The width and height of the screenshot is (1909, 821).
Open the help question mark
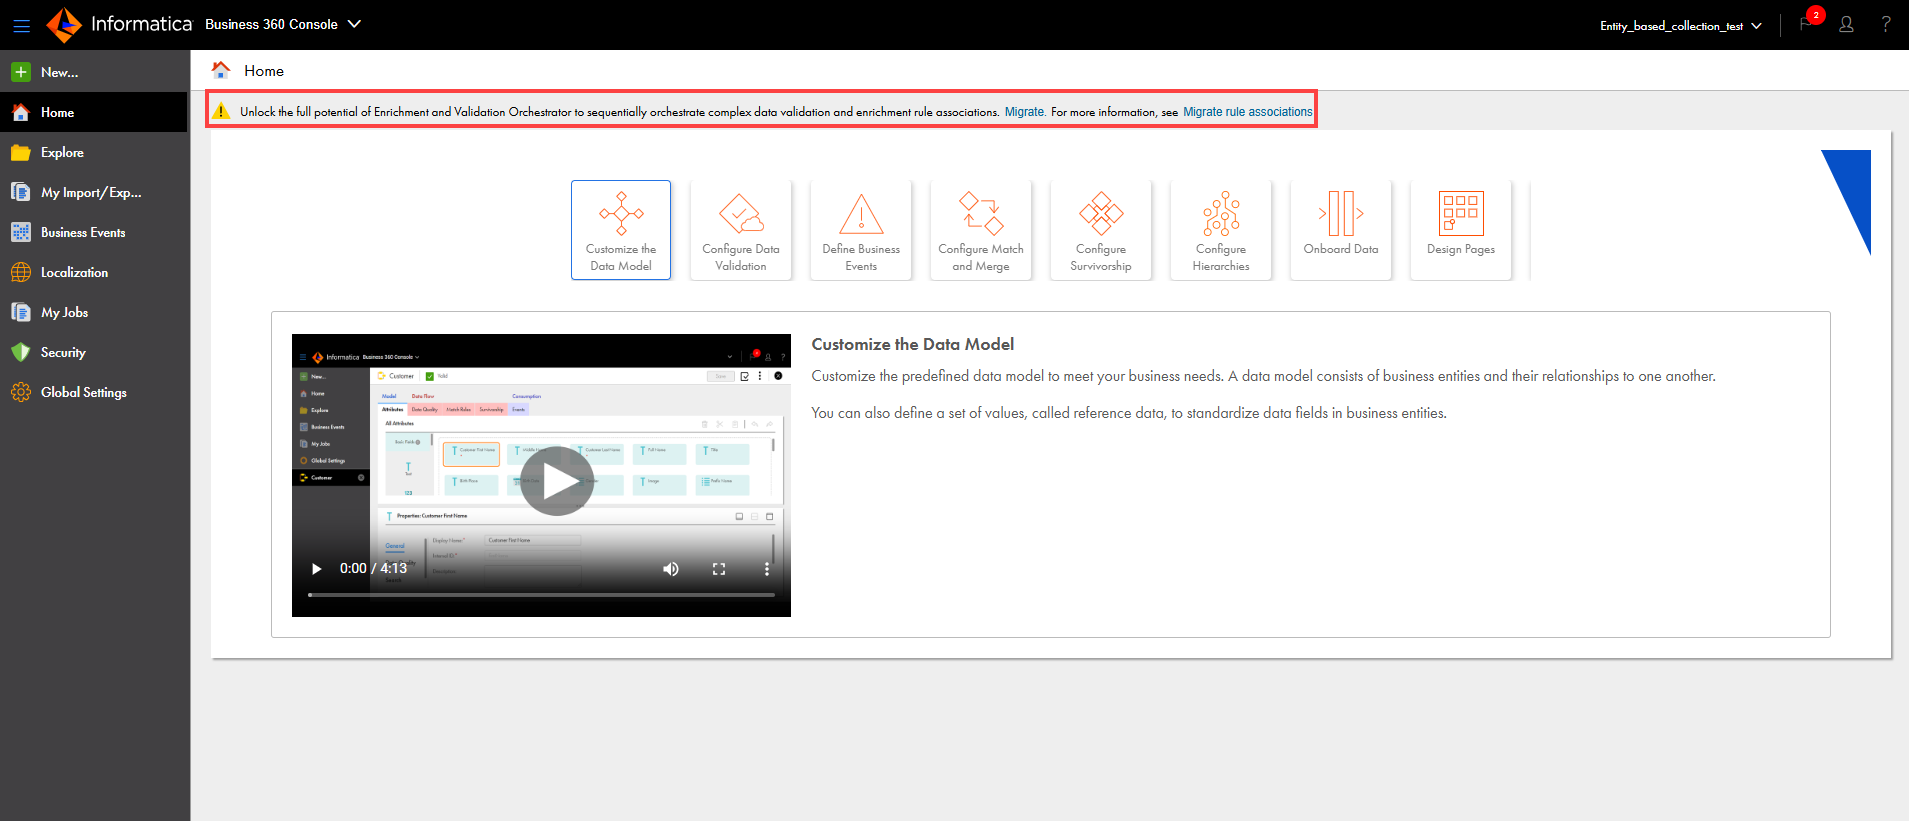click(1886, 24)
